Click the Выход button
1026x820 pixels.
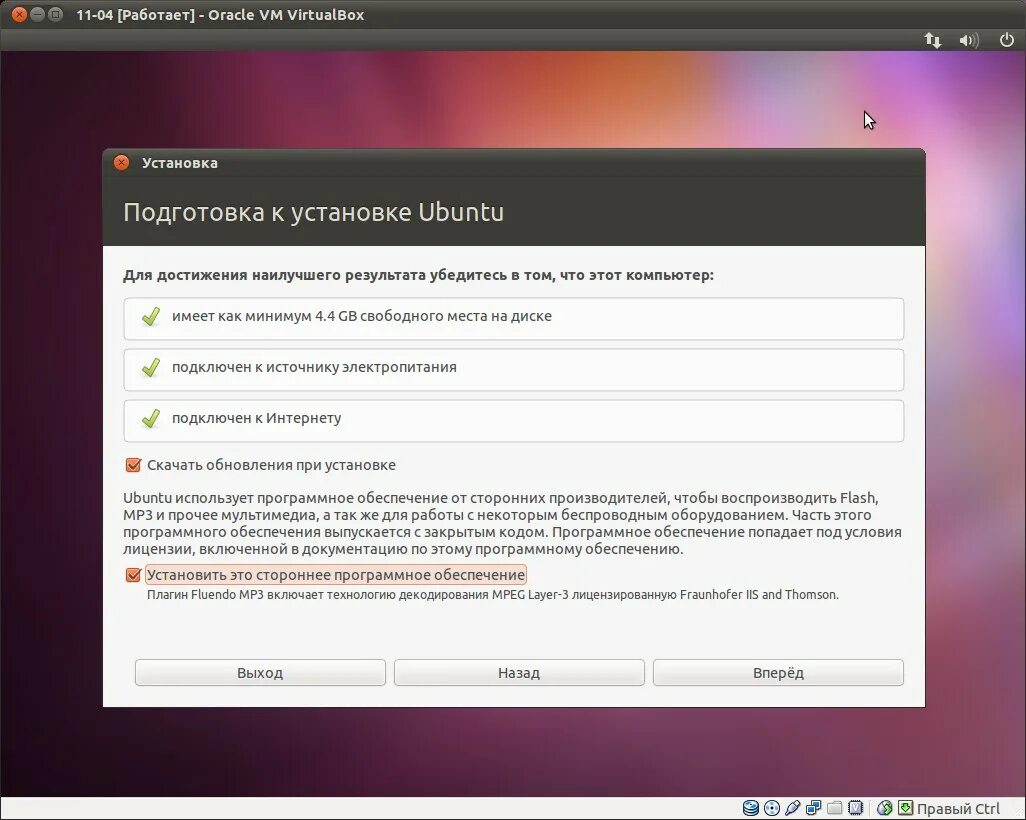260,673
